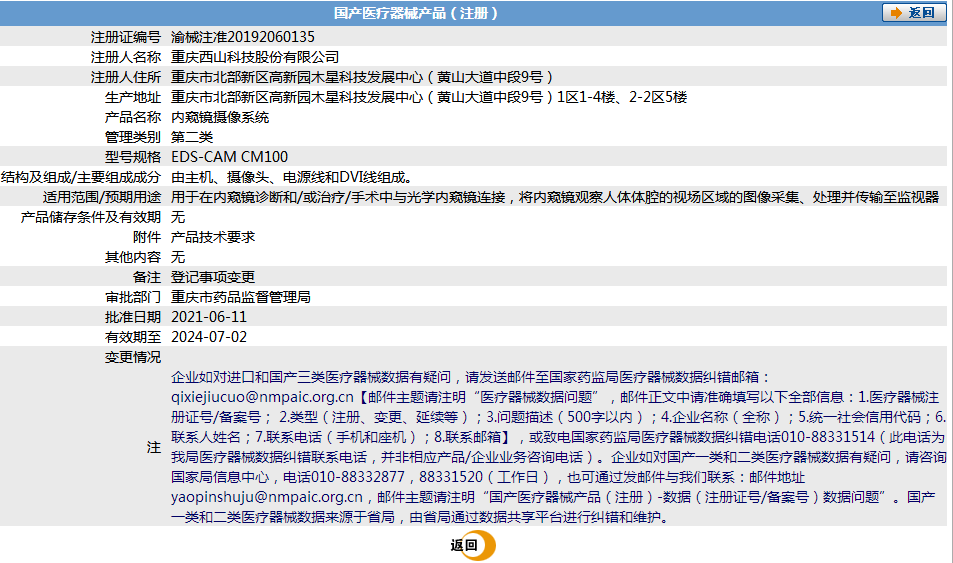Click the 适用范围/预期用途 label
The height and width of the screenshot is (563, 953).
click(x=101, y=197)
